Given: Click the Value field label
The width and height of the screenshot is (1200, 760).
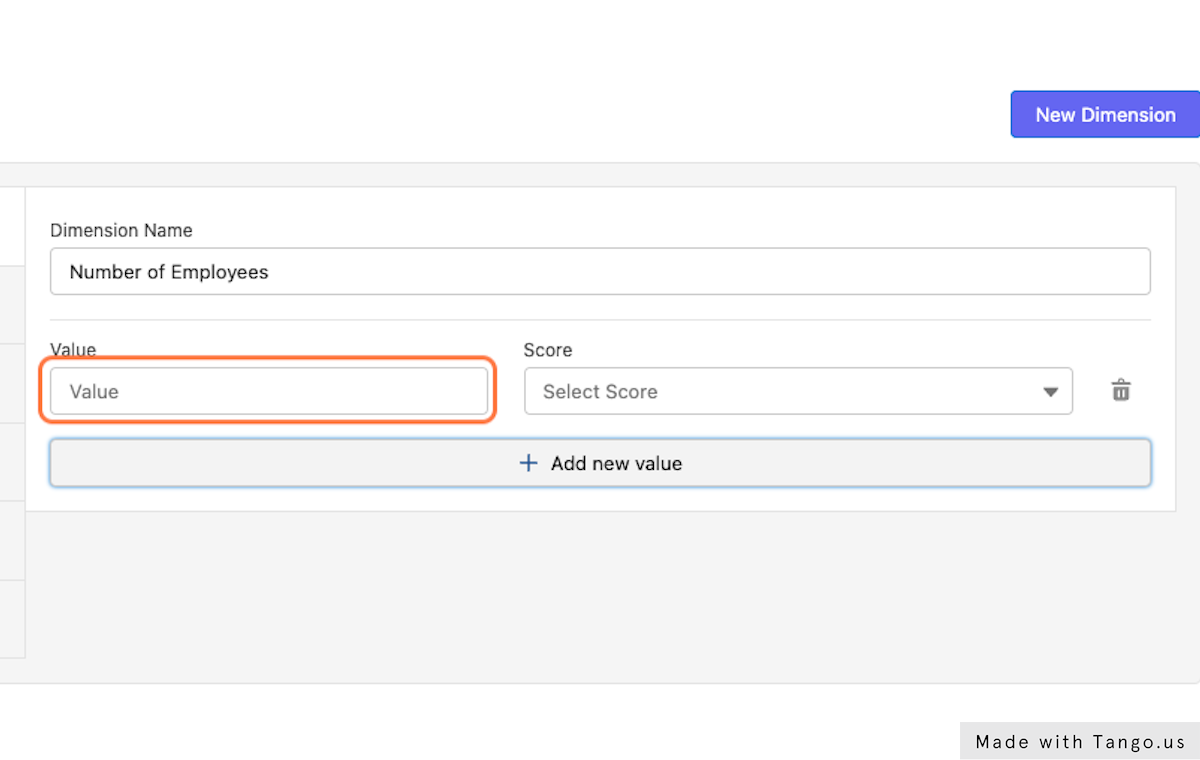Looking at the screenshot, I should (73, 350).
